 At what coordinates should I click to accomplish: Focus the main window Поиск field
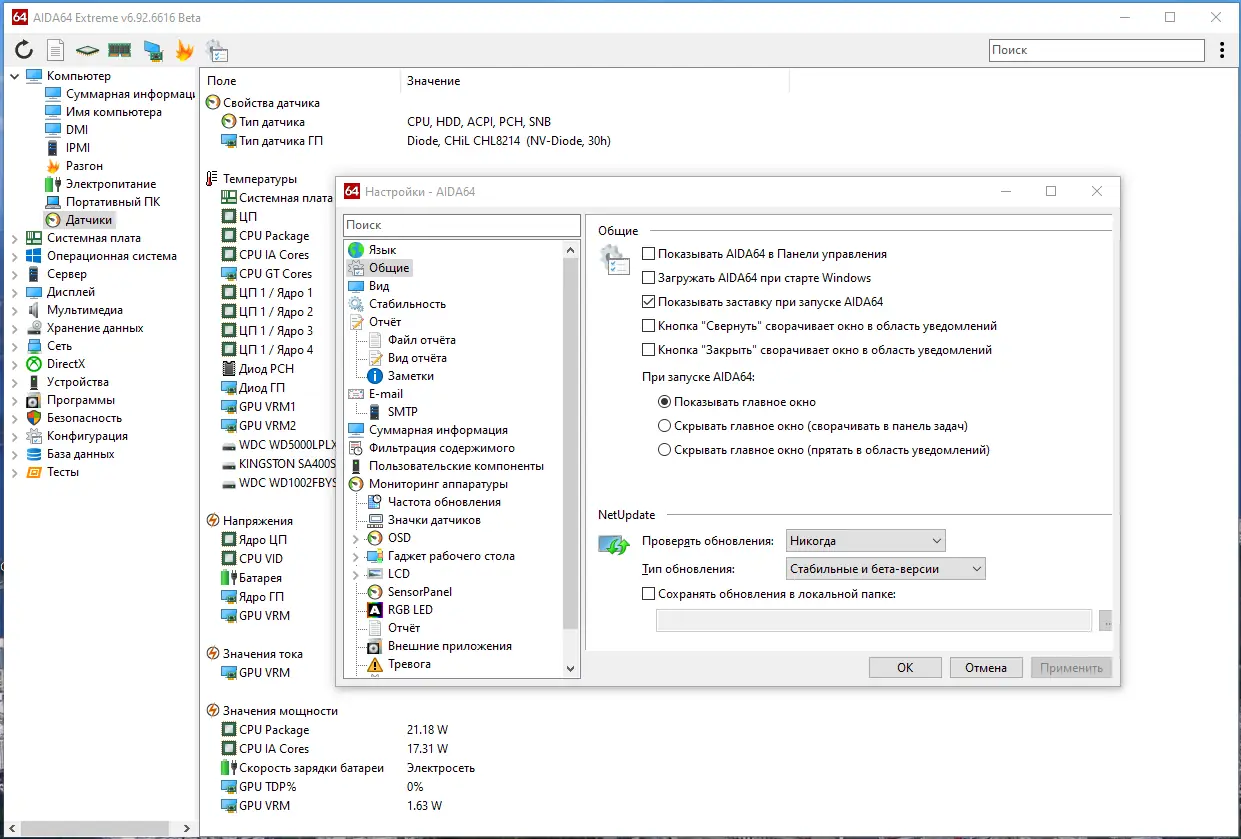tap(1097, 50)
